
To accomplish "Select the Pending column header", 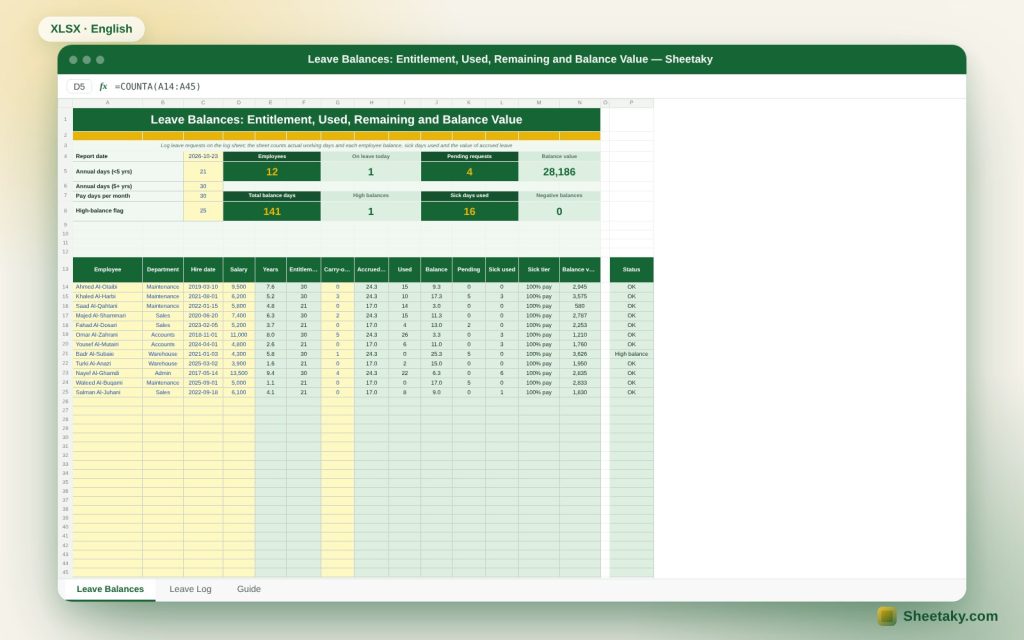I will pos(469,269).
